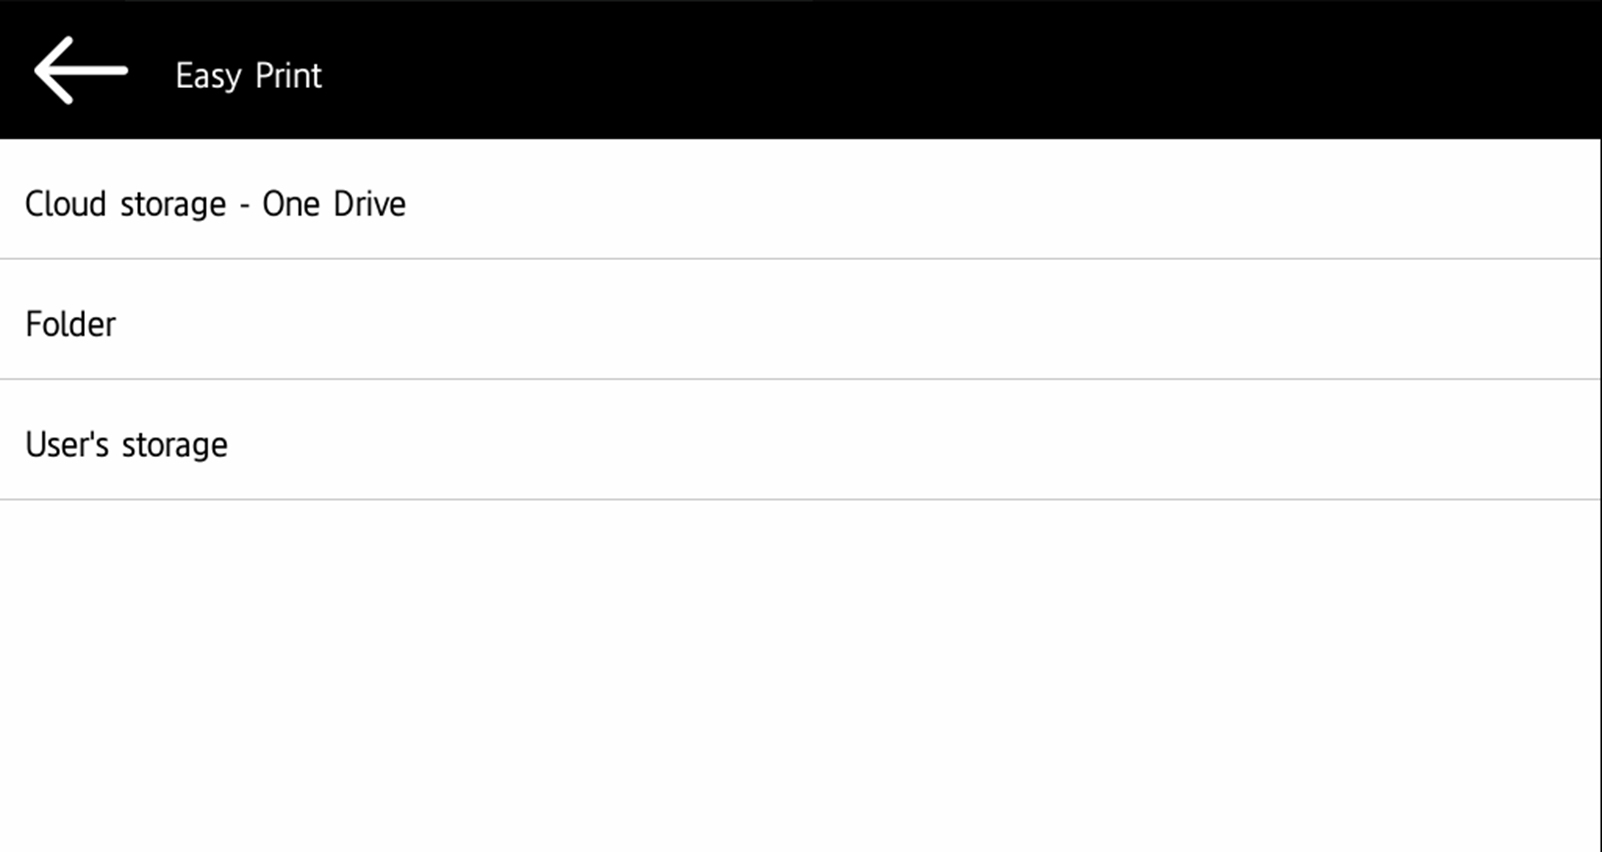Click the "User's storage" label text
This screenshot has width=1602, height=852.
click(126, 444)
